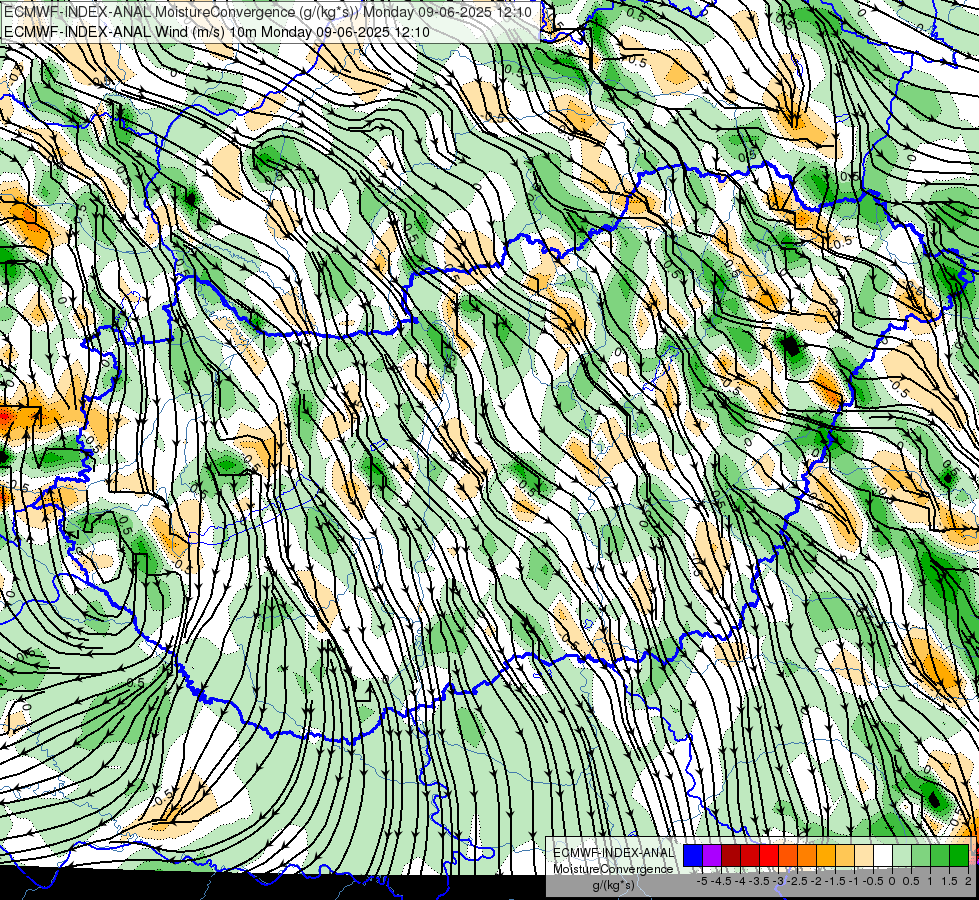
Task: Click the blue legend color swatch
Action: pos(693,855)
